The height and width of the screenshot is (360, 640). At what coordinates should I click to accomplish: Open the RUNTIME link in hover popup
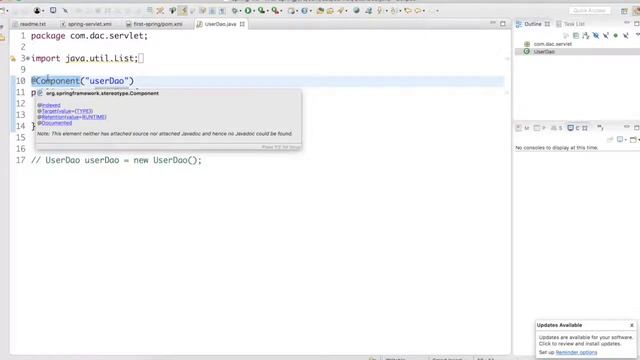tap(94, 117)
